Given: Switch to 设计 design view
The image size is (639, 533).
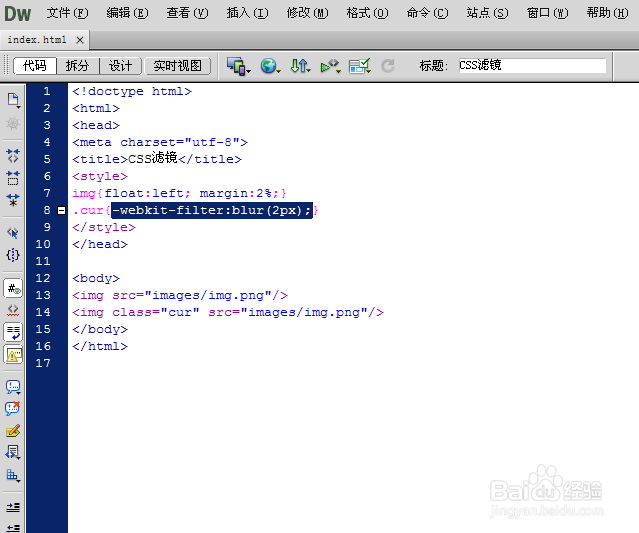Looking at the screenshot, I should point(120,66).
